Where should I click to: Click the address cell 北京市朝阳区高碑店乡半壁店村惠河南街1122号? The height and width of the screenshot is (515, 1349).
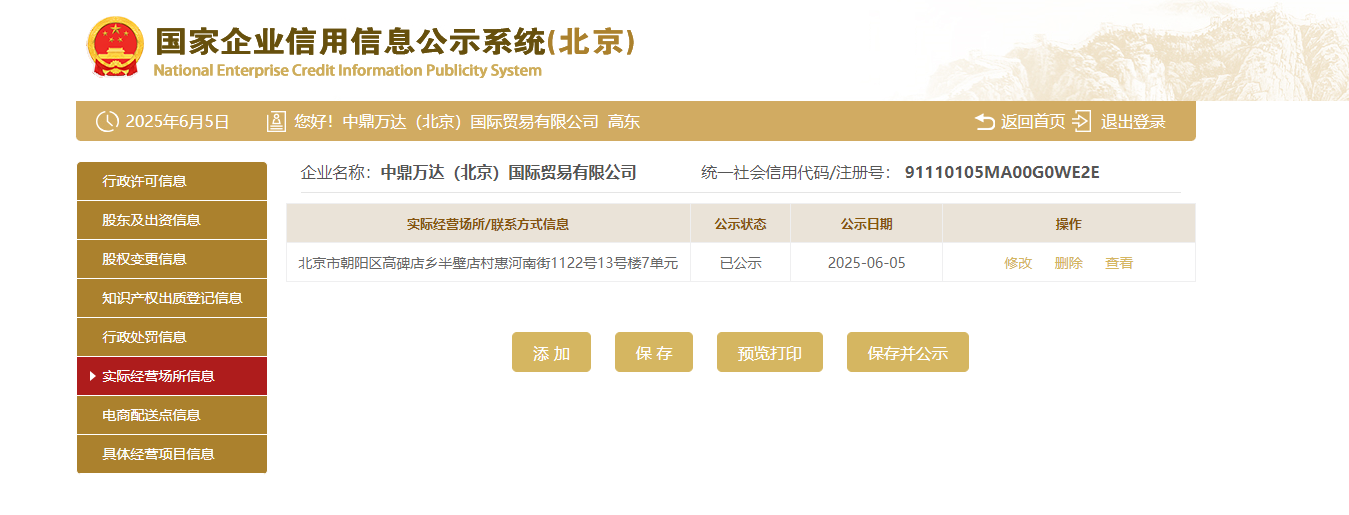[488, 263]
